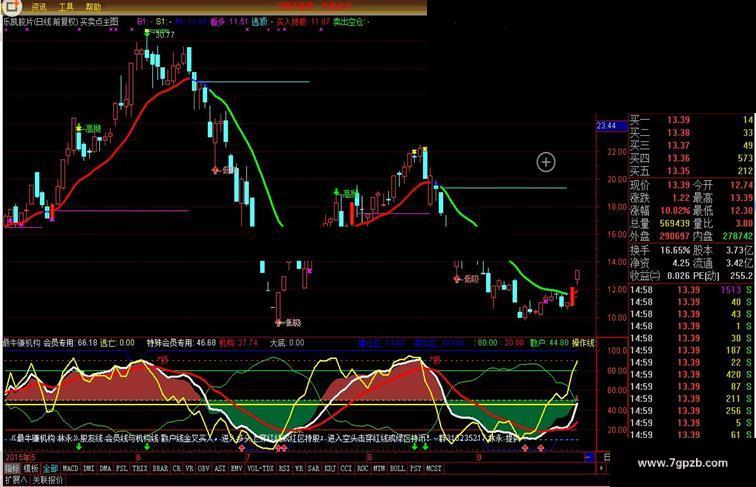Image resolution: width=756 pixels, height=487 pixels.
Task: Select the BRAR indicator
Action: click(x=160, y=468)
